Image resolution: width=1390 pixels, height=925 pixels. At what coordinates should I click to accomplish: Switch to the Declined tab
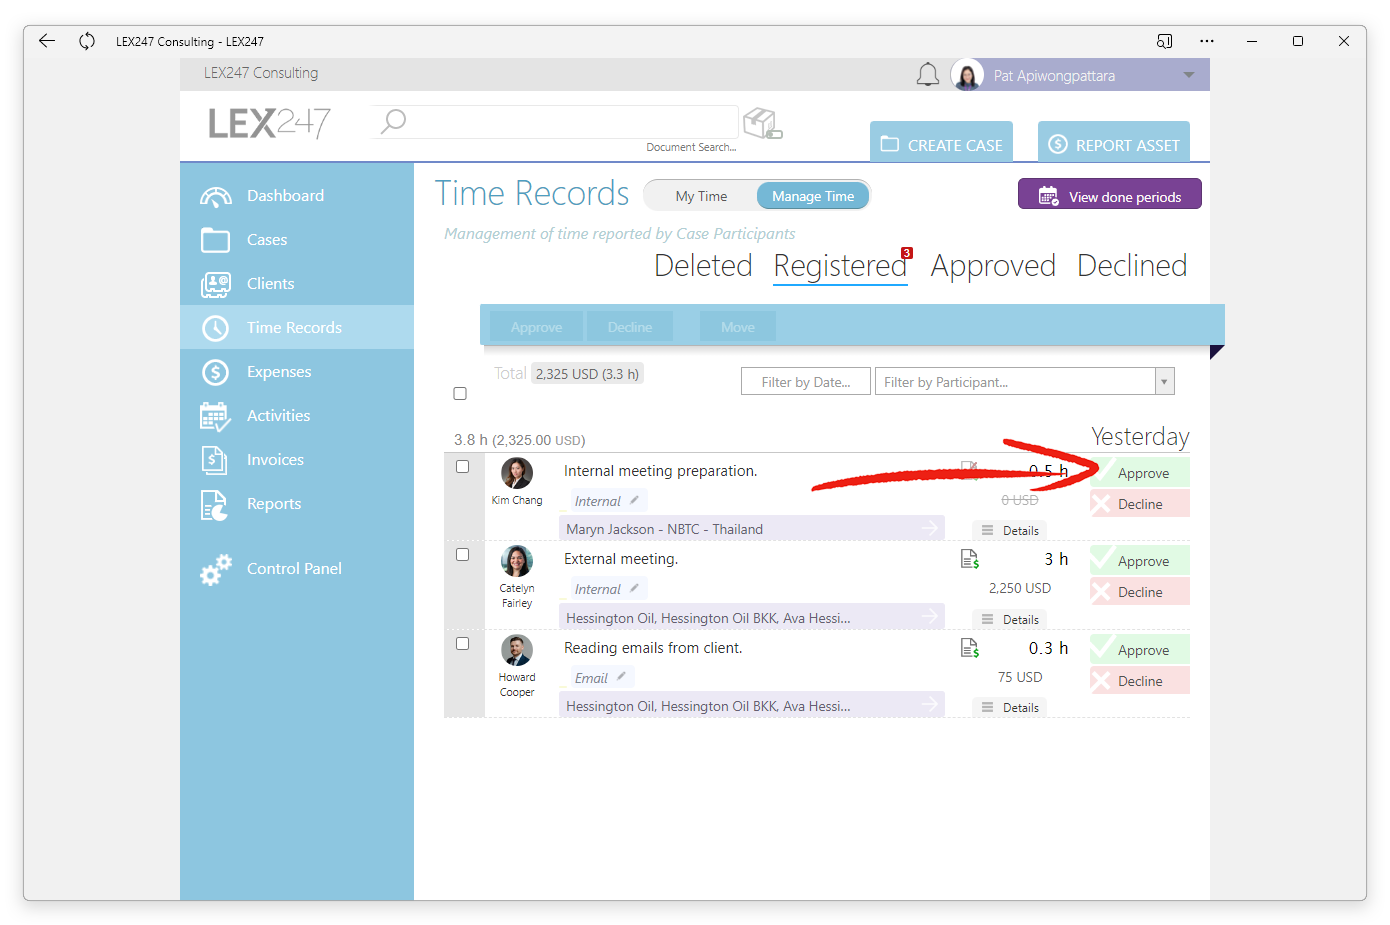click(1132, 266)
